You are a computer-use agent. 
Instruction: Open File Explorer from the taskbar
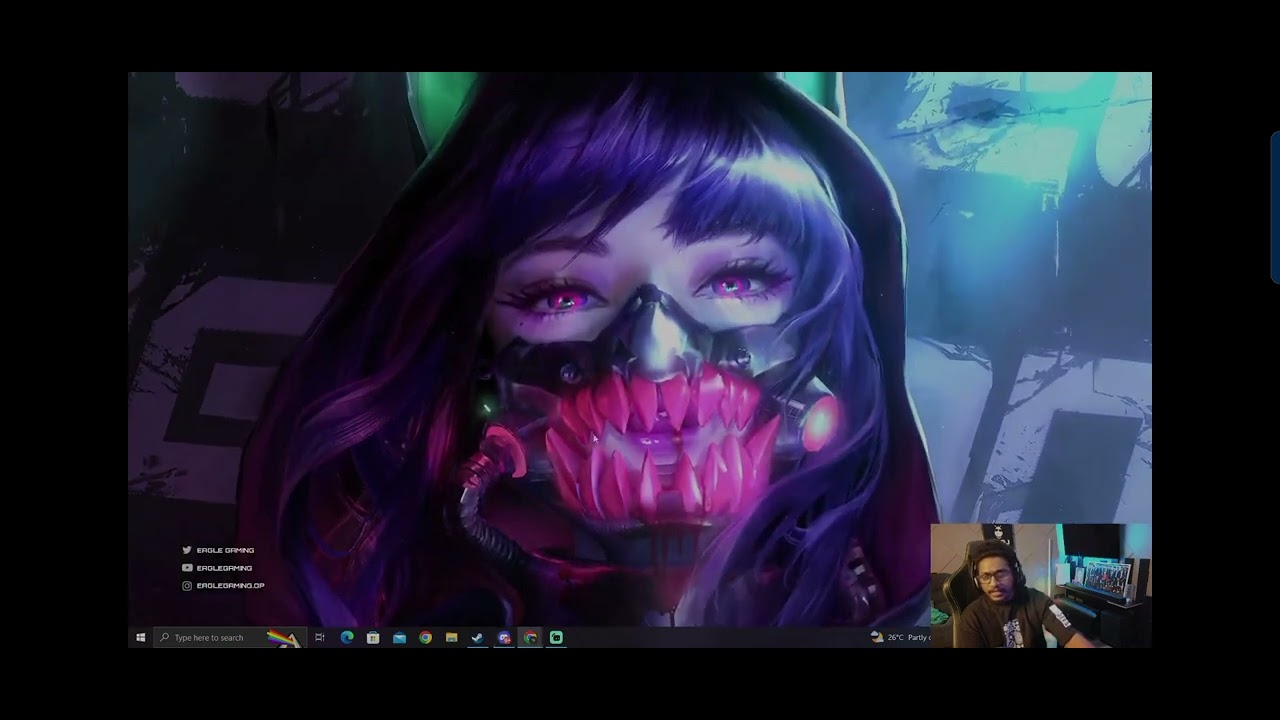coord(451,637)
